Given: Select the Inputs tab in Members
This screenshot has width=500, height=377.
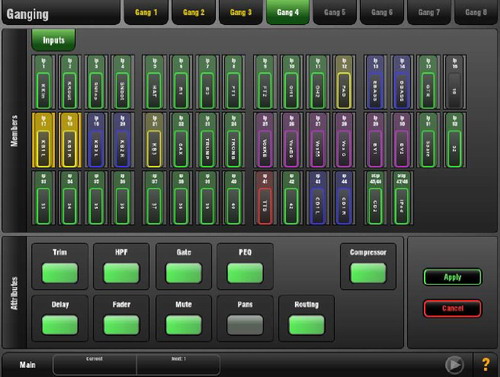Looking at the screenshot, I should pos(54,40).
